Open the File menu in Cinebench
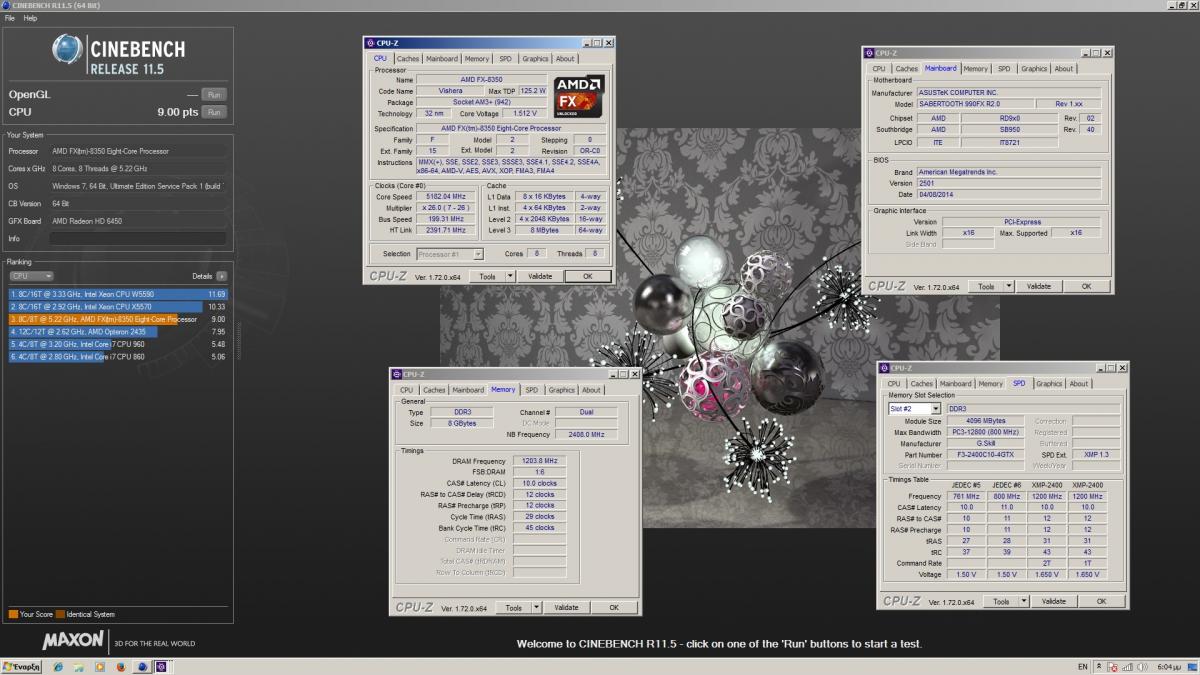The height and width of the screenshot is (675, 1200). pyautogui.click(x=10, y=18)
